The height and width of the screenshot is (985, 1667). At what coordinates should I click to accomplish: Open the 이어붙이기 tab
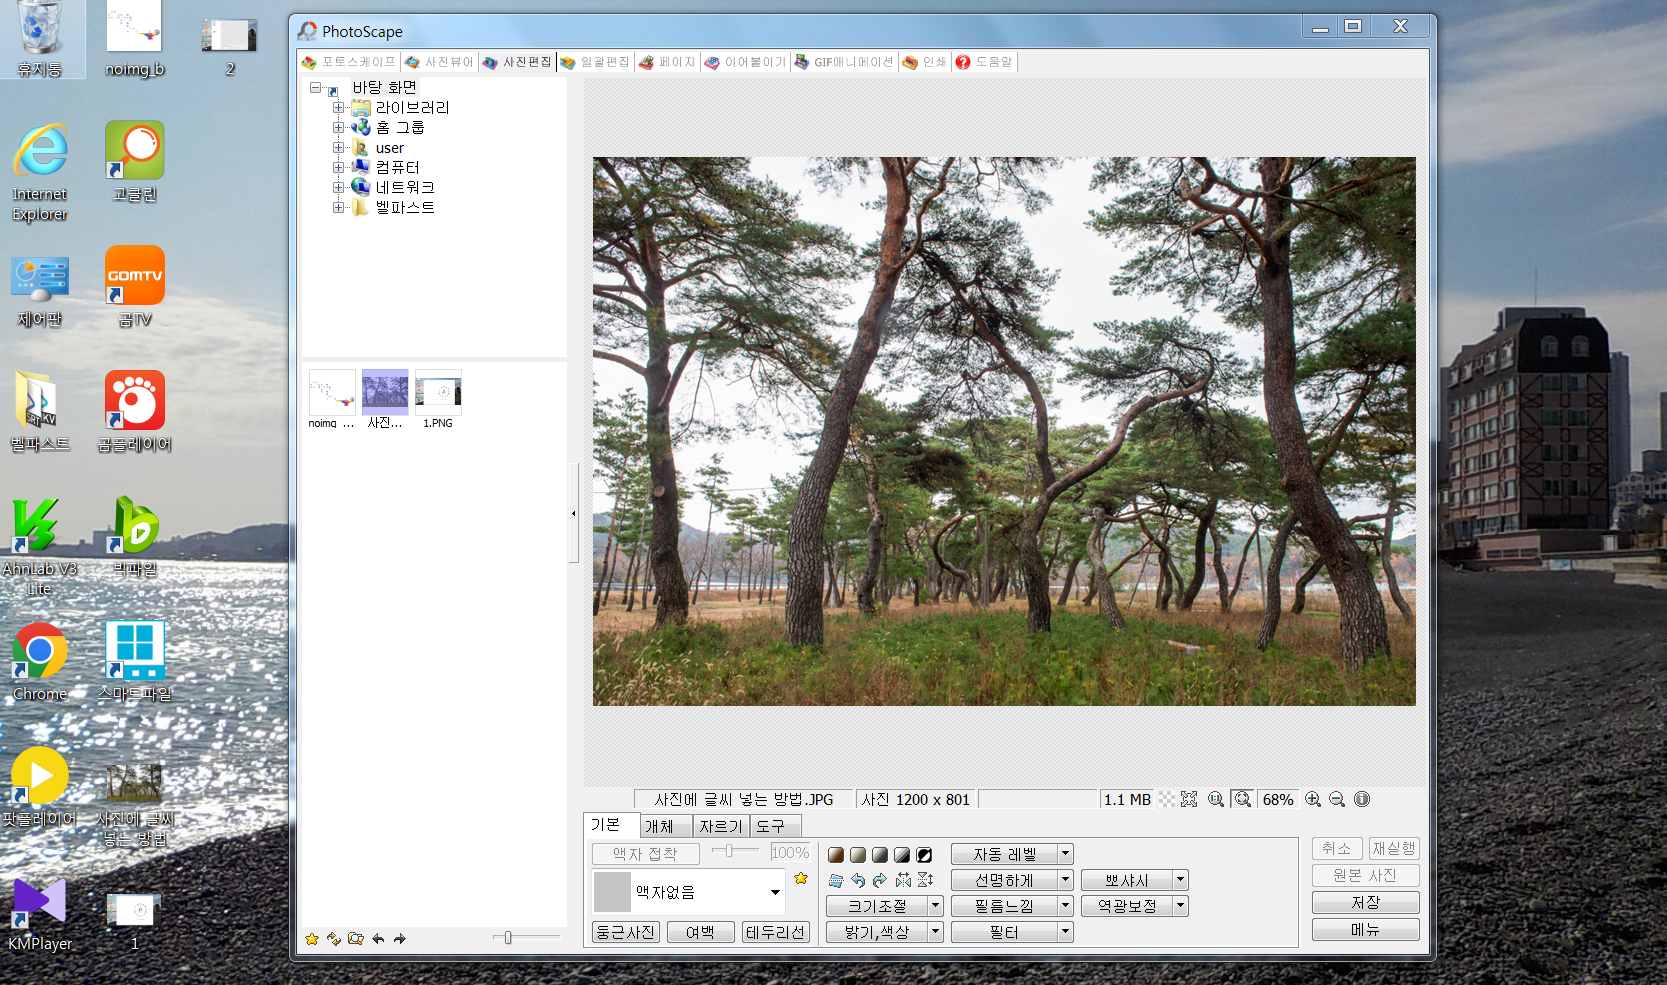[745, 62]
